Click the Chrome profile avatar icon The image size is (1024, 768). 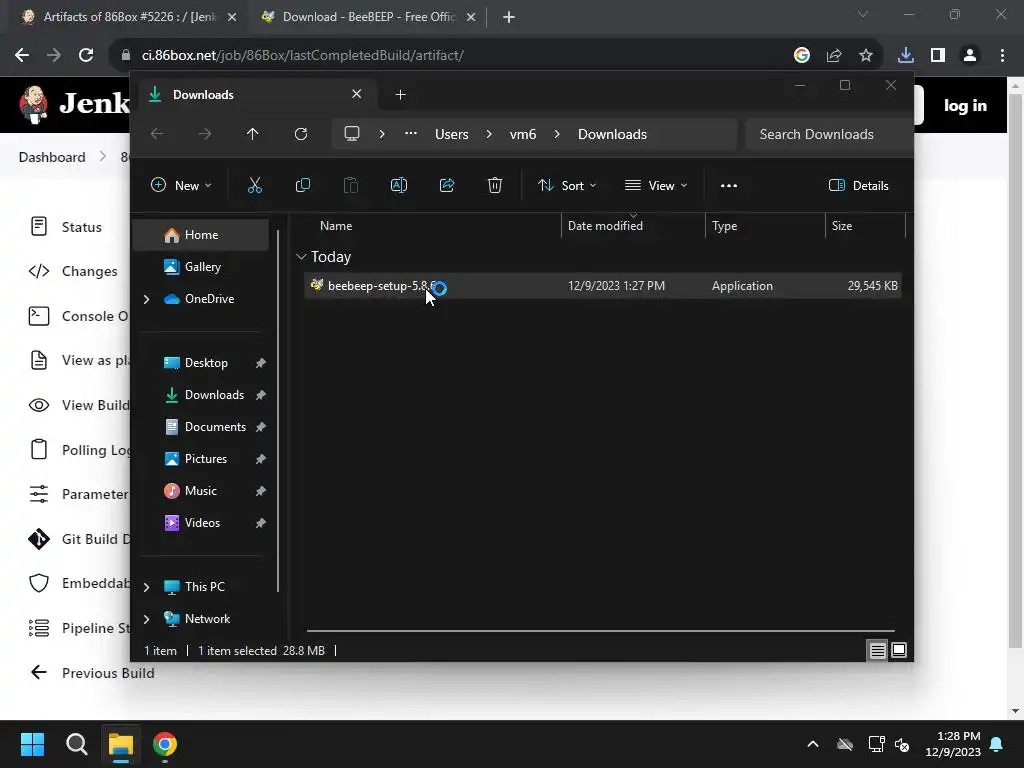[970, 56]
